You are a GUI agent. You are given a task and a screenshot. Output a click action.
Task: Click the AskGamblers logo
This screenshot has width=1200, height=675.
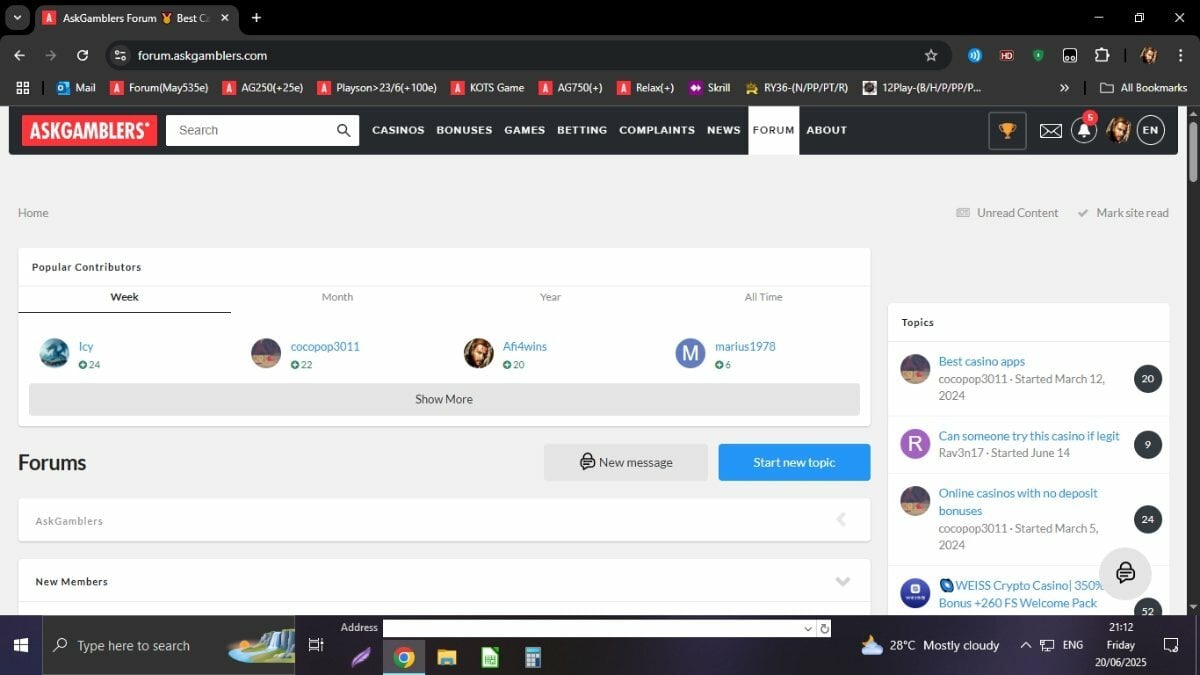tap(89, 130)
